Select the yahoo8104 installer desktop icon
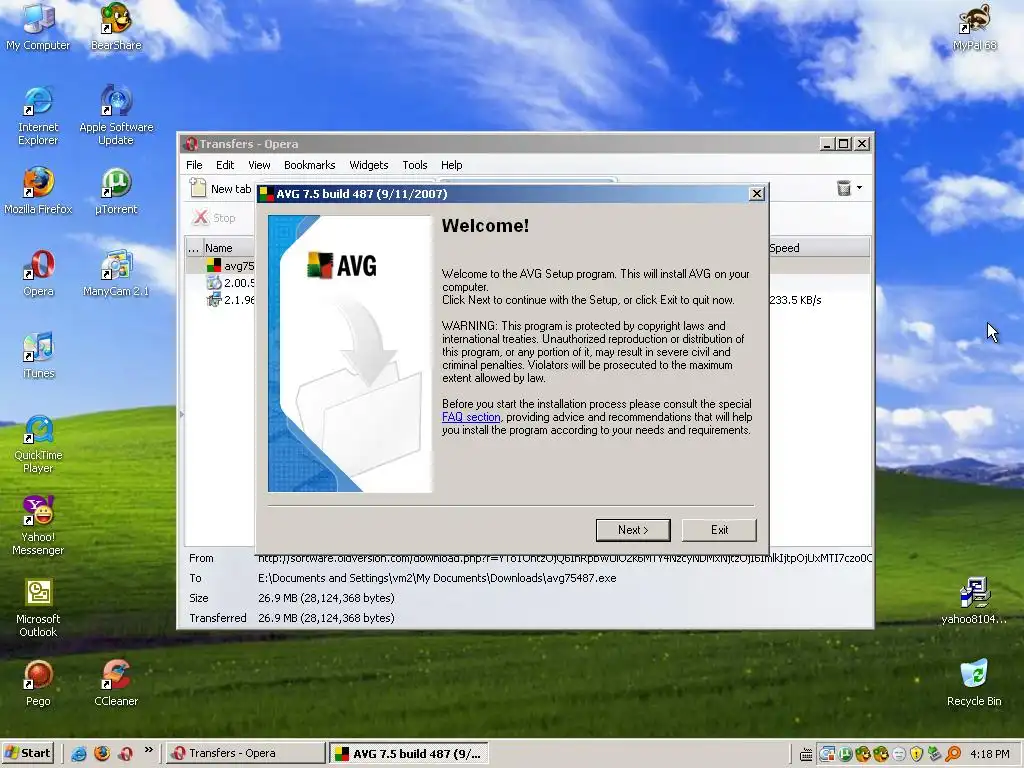 pyautogui.click(x=974, y=601)
